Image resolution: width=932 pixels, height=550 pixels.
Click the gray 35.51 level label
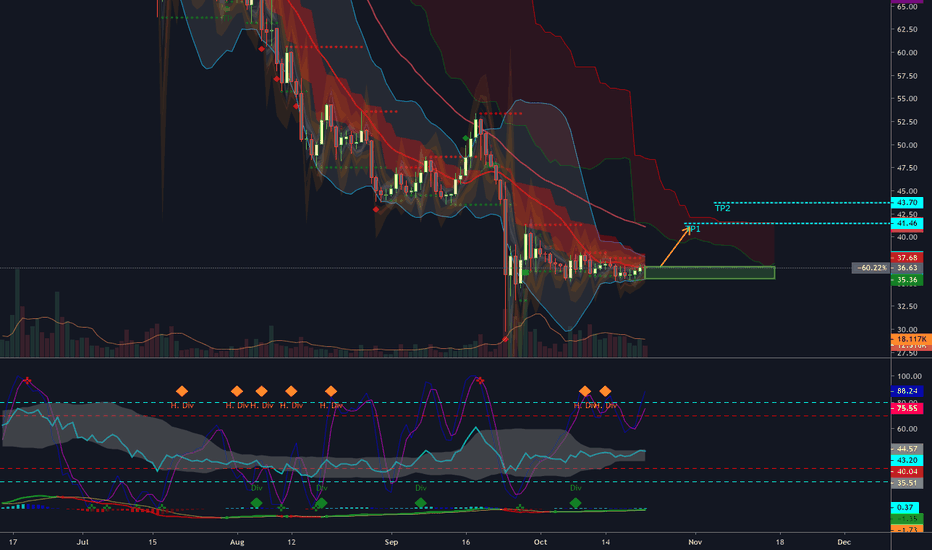pyautogui.click(x=907, y=483)
